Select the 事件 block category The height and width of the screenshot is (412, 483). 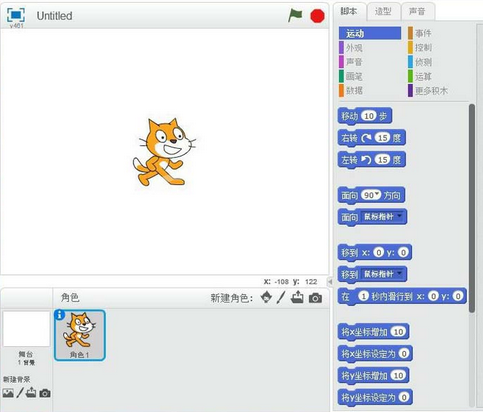click(x=420, y=33)
